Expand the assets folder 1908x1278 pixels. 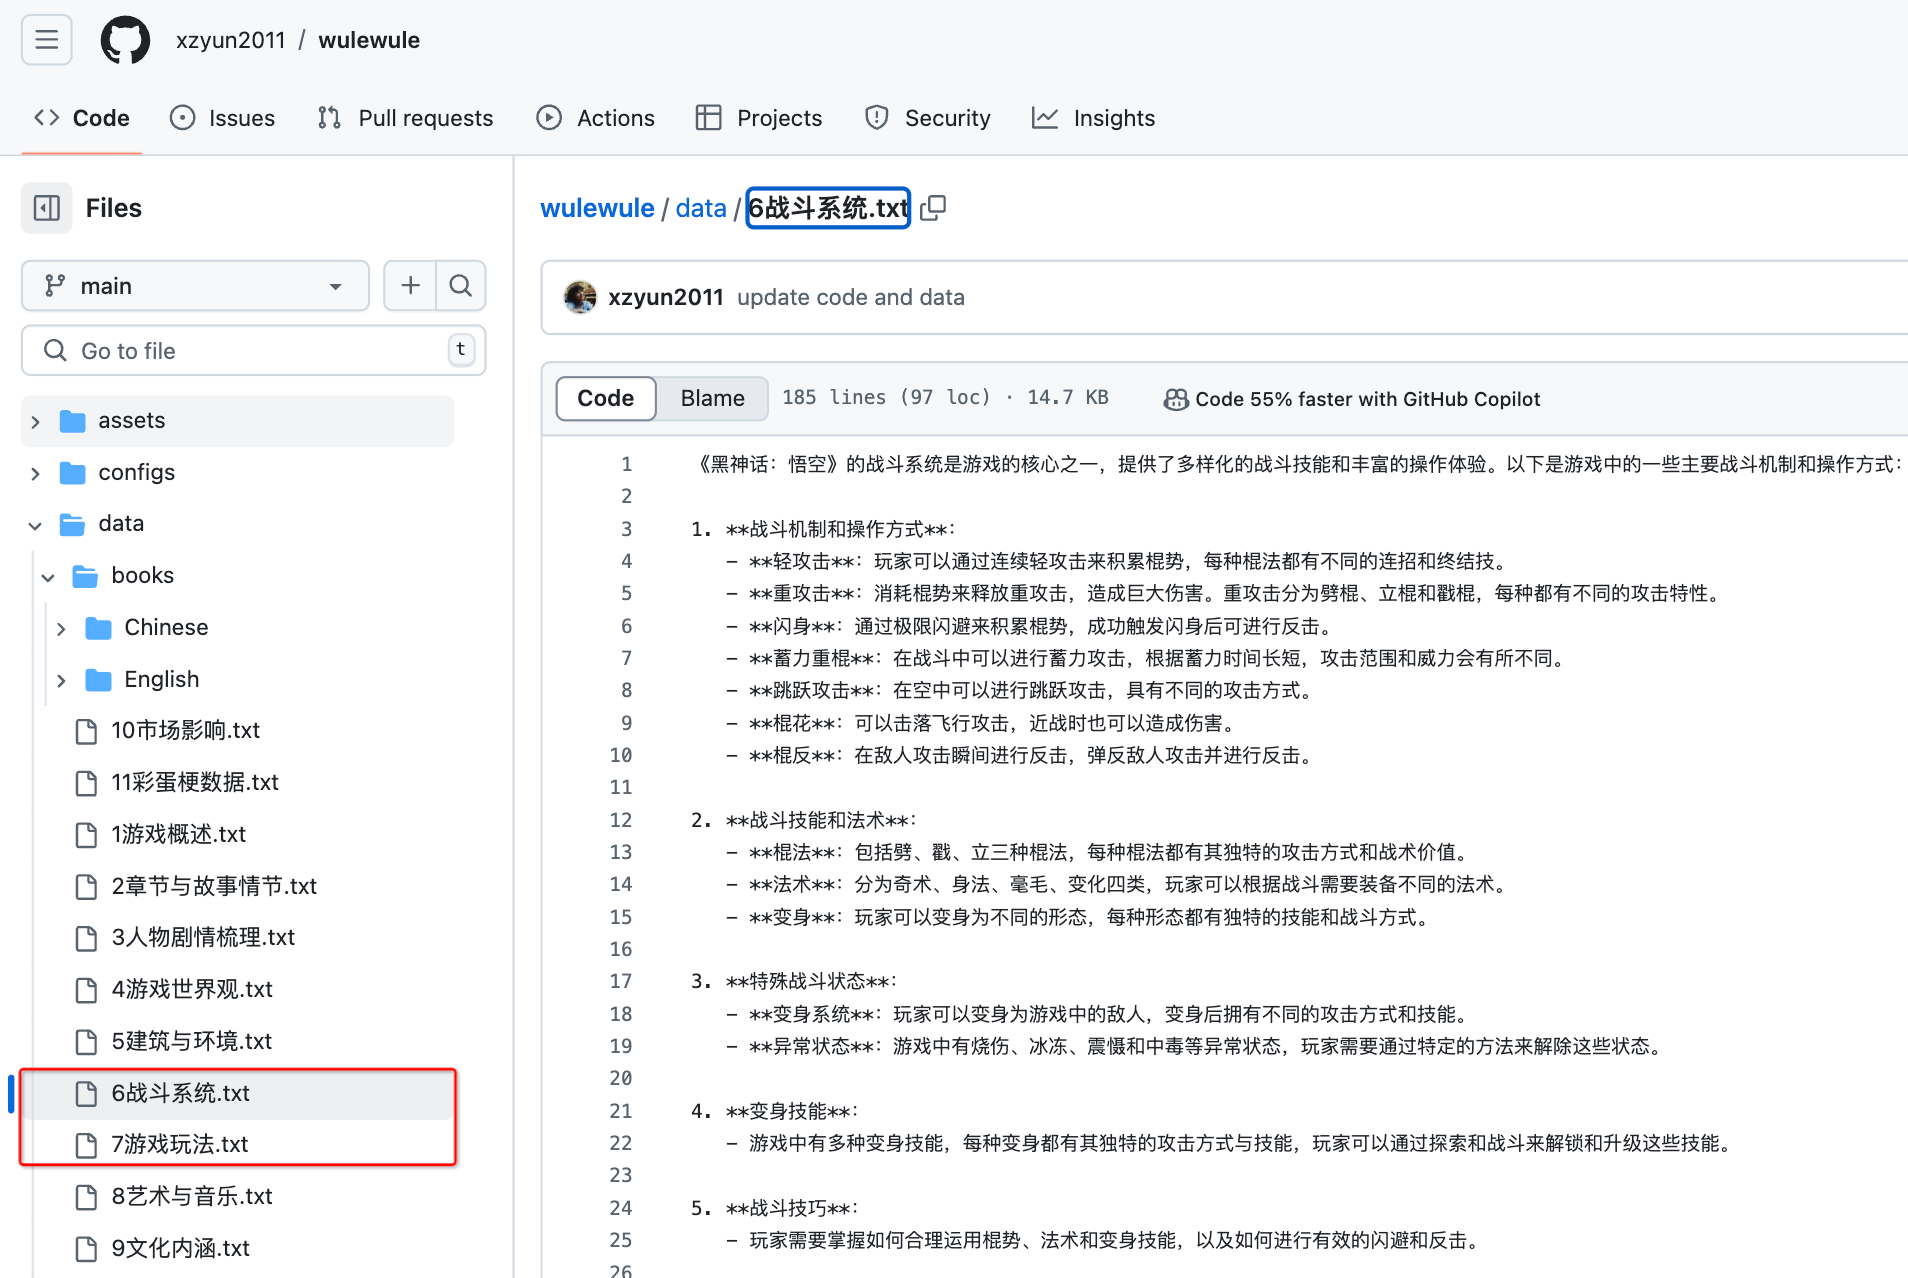(36, 421)
